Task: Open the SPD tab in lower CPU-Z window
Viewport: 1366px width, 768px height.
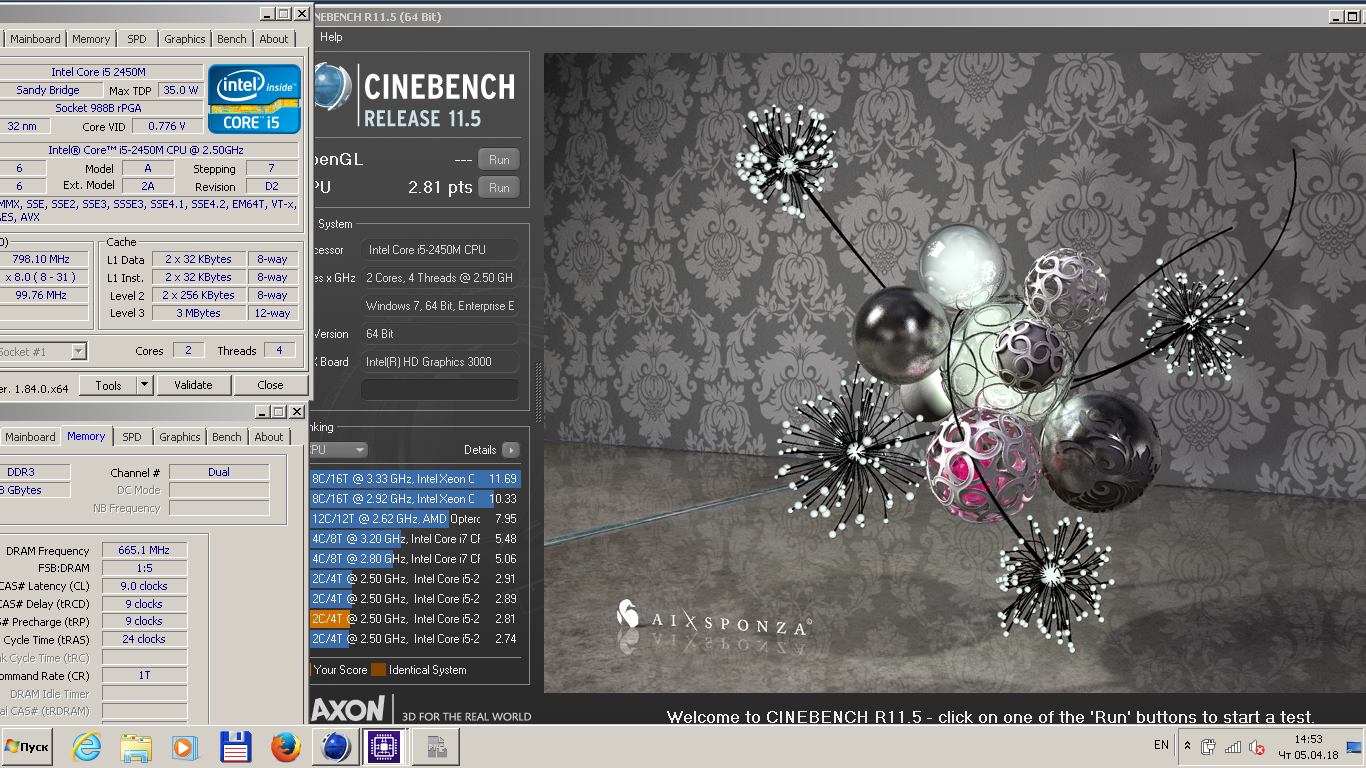Action: pos(132,437)
